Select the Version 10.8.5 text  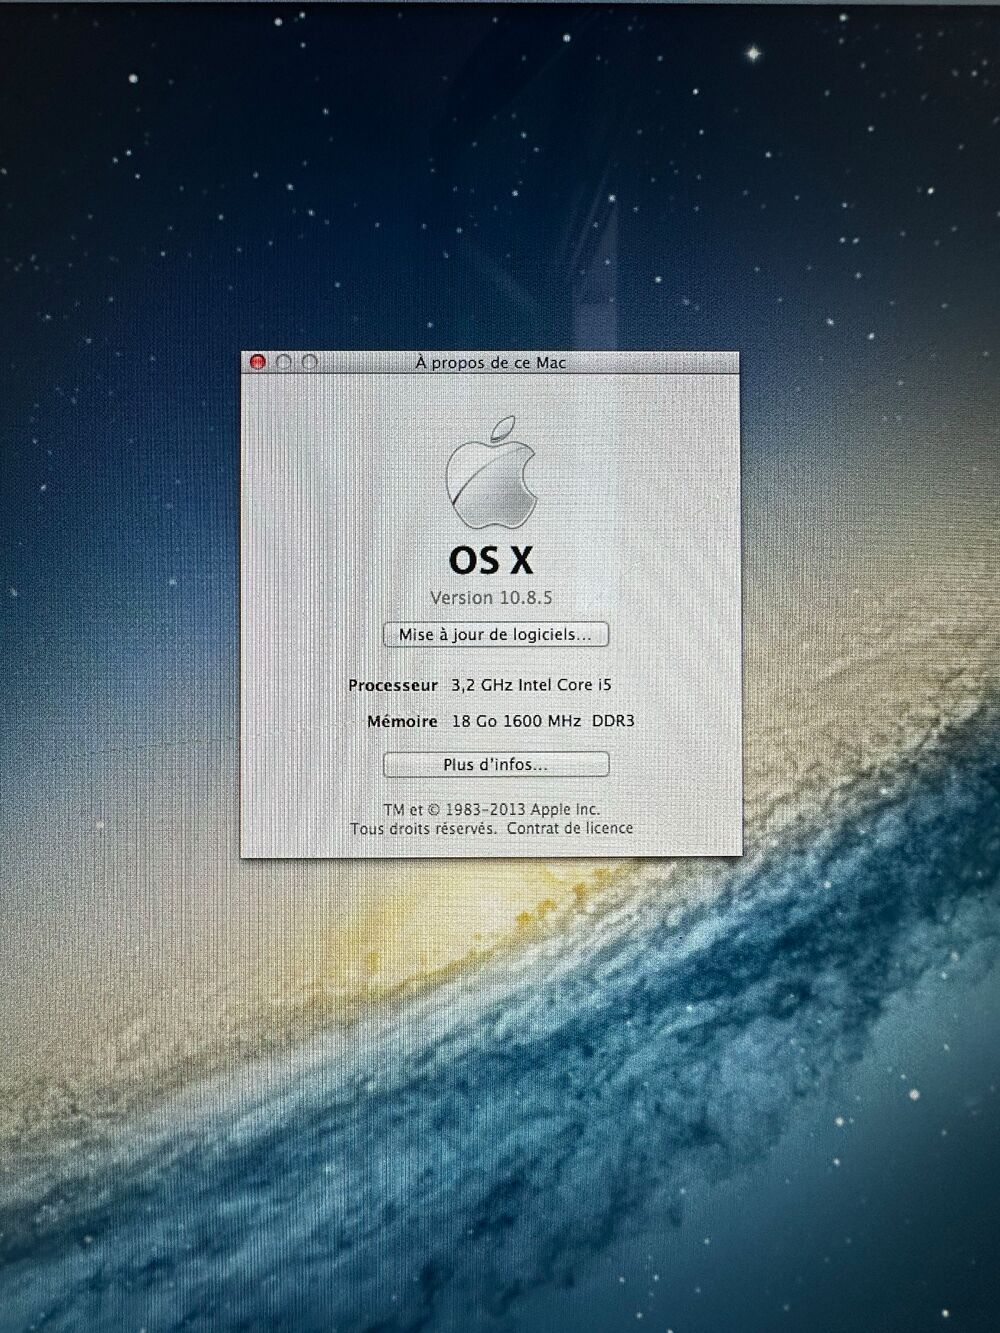[x=491, y=597]
